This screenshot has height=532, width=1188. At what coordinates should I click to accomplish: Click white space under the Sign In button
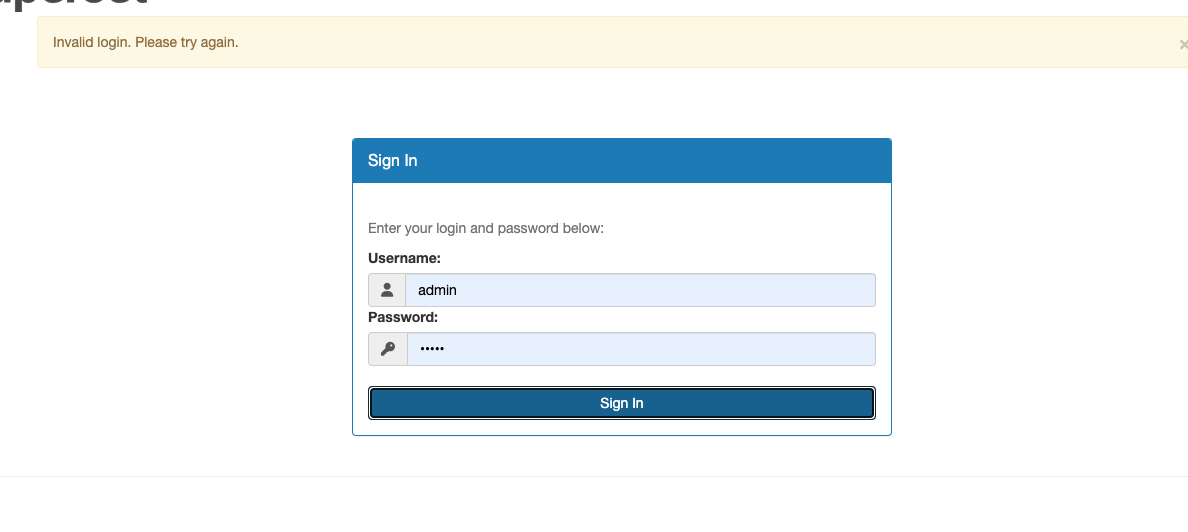pos(621,427)
